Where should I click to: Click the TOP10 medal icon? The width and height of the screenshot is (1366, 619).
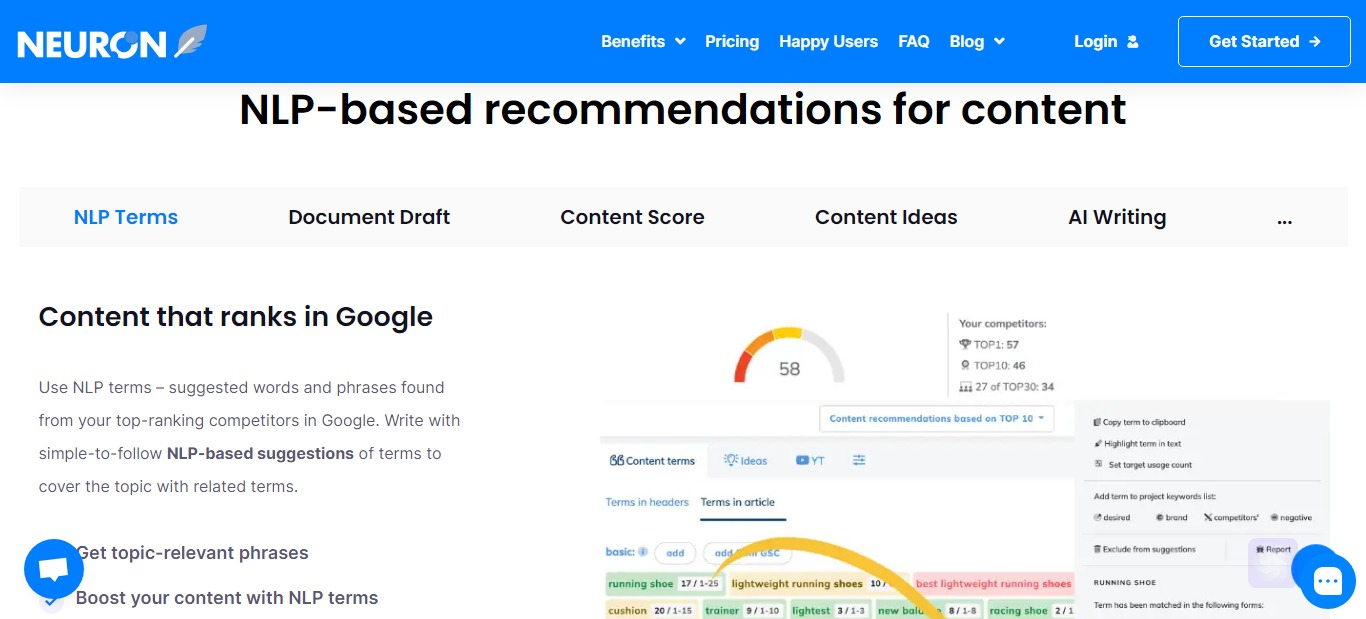point(965,365)
